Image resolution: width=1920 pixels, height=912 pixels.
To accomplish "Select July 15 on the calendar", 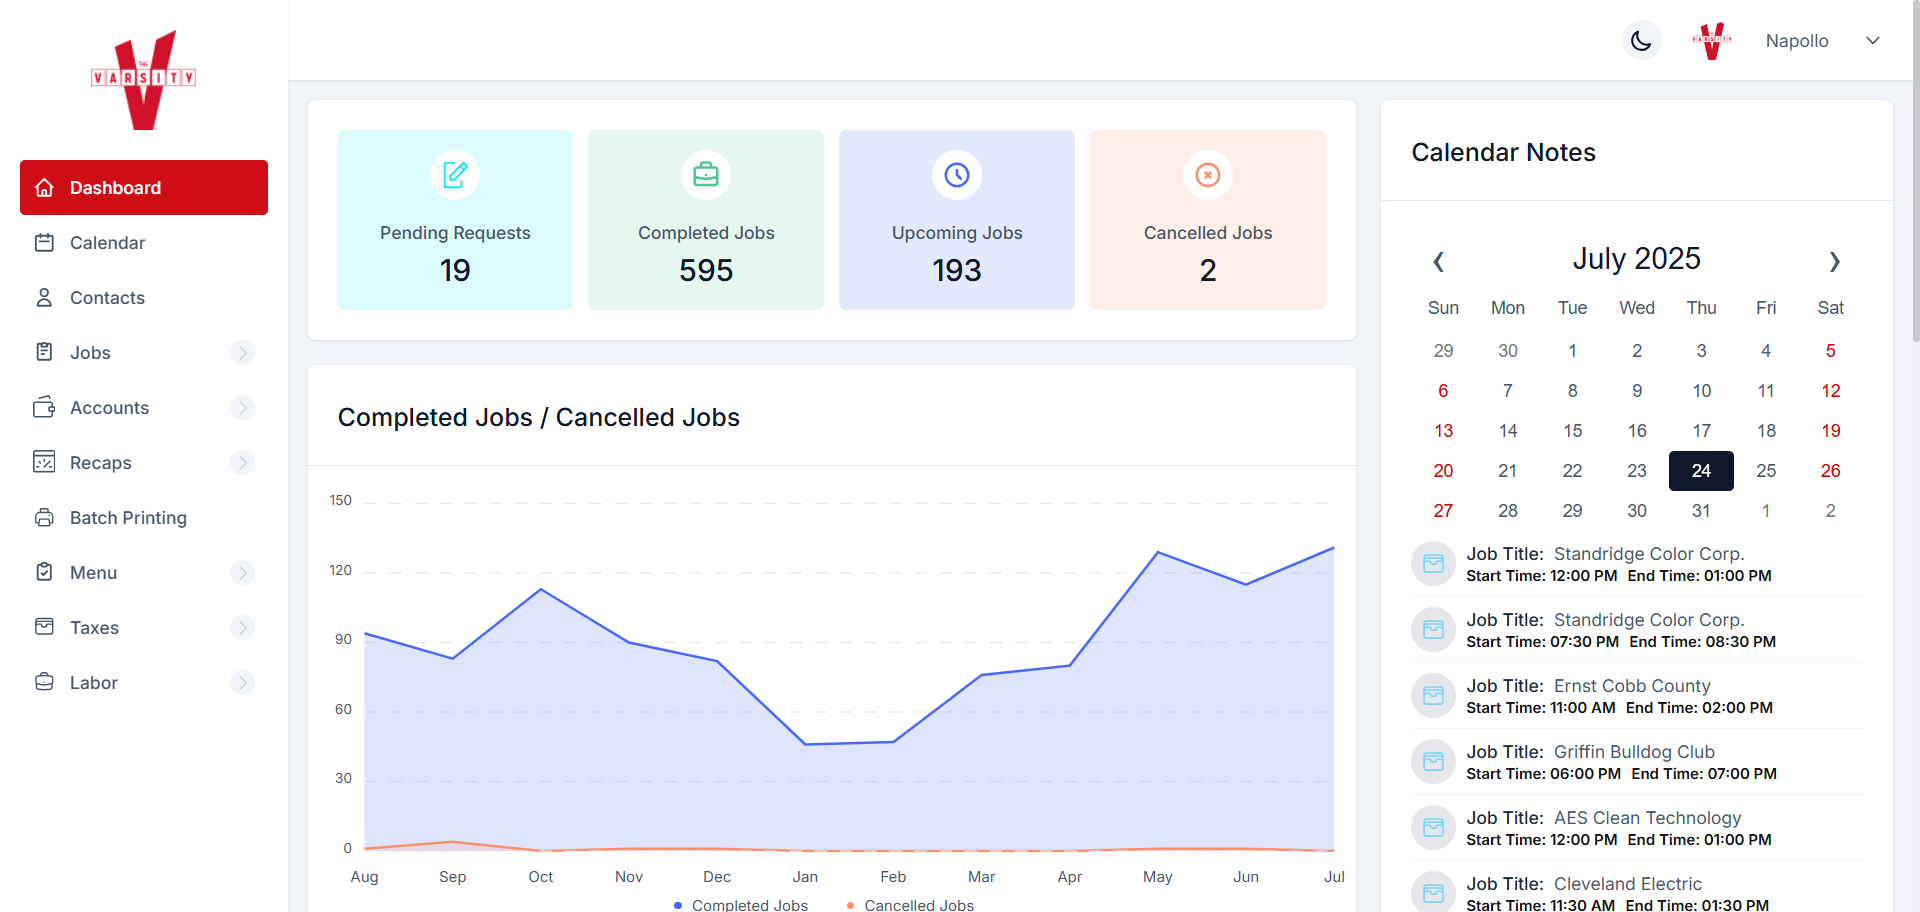I will [x=1572, y=431].
